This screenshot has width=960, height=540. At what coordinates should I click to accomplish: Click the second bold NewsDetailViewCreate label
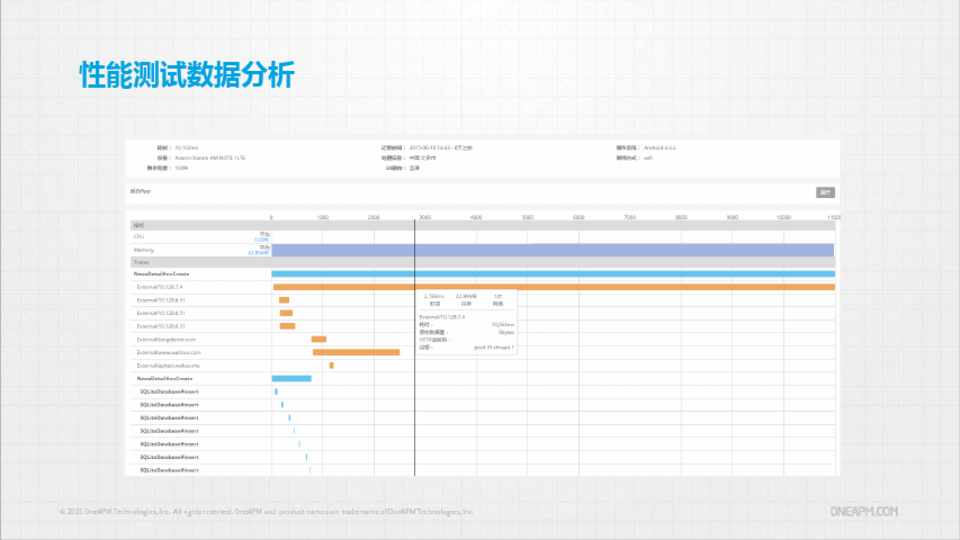click(x=162, y=378)
